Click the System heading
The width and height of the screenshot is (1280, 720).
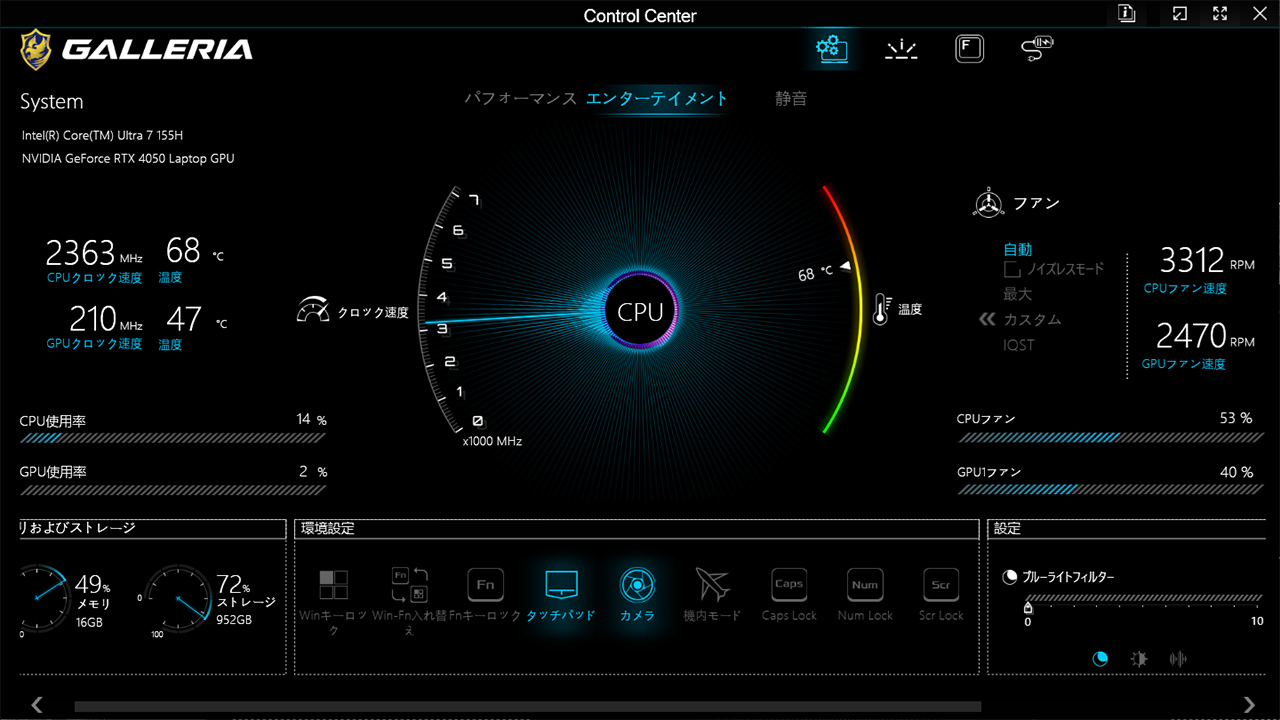click(52, 102)
